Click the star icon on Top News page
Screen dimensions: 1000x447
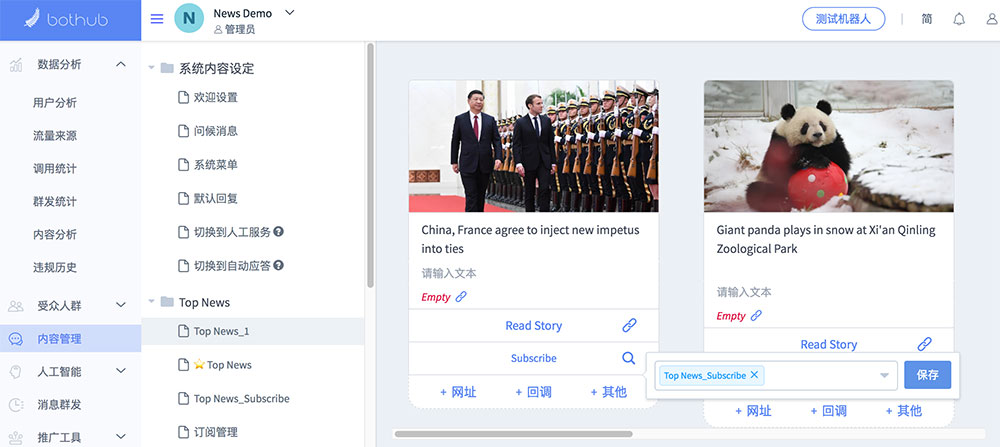[199, 365]
